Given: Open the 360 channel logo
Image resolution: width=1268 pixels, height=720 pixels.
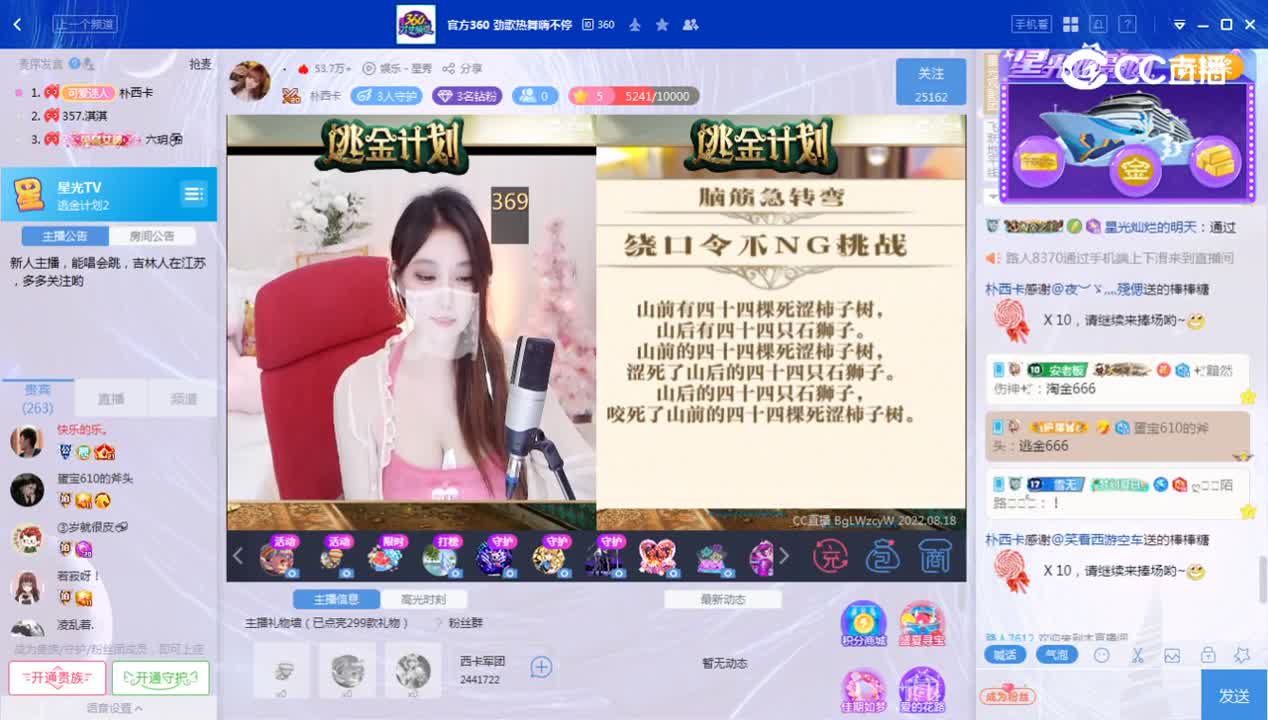Looking at the screenshot, I should (416, 24).
